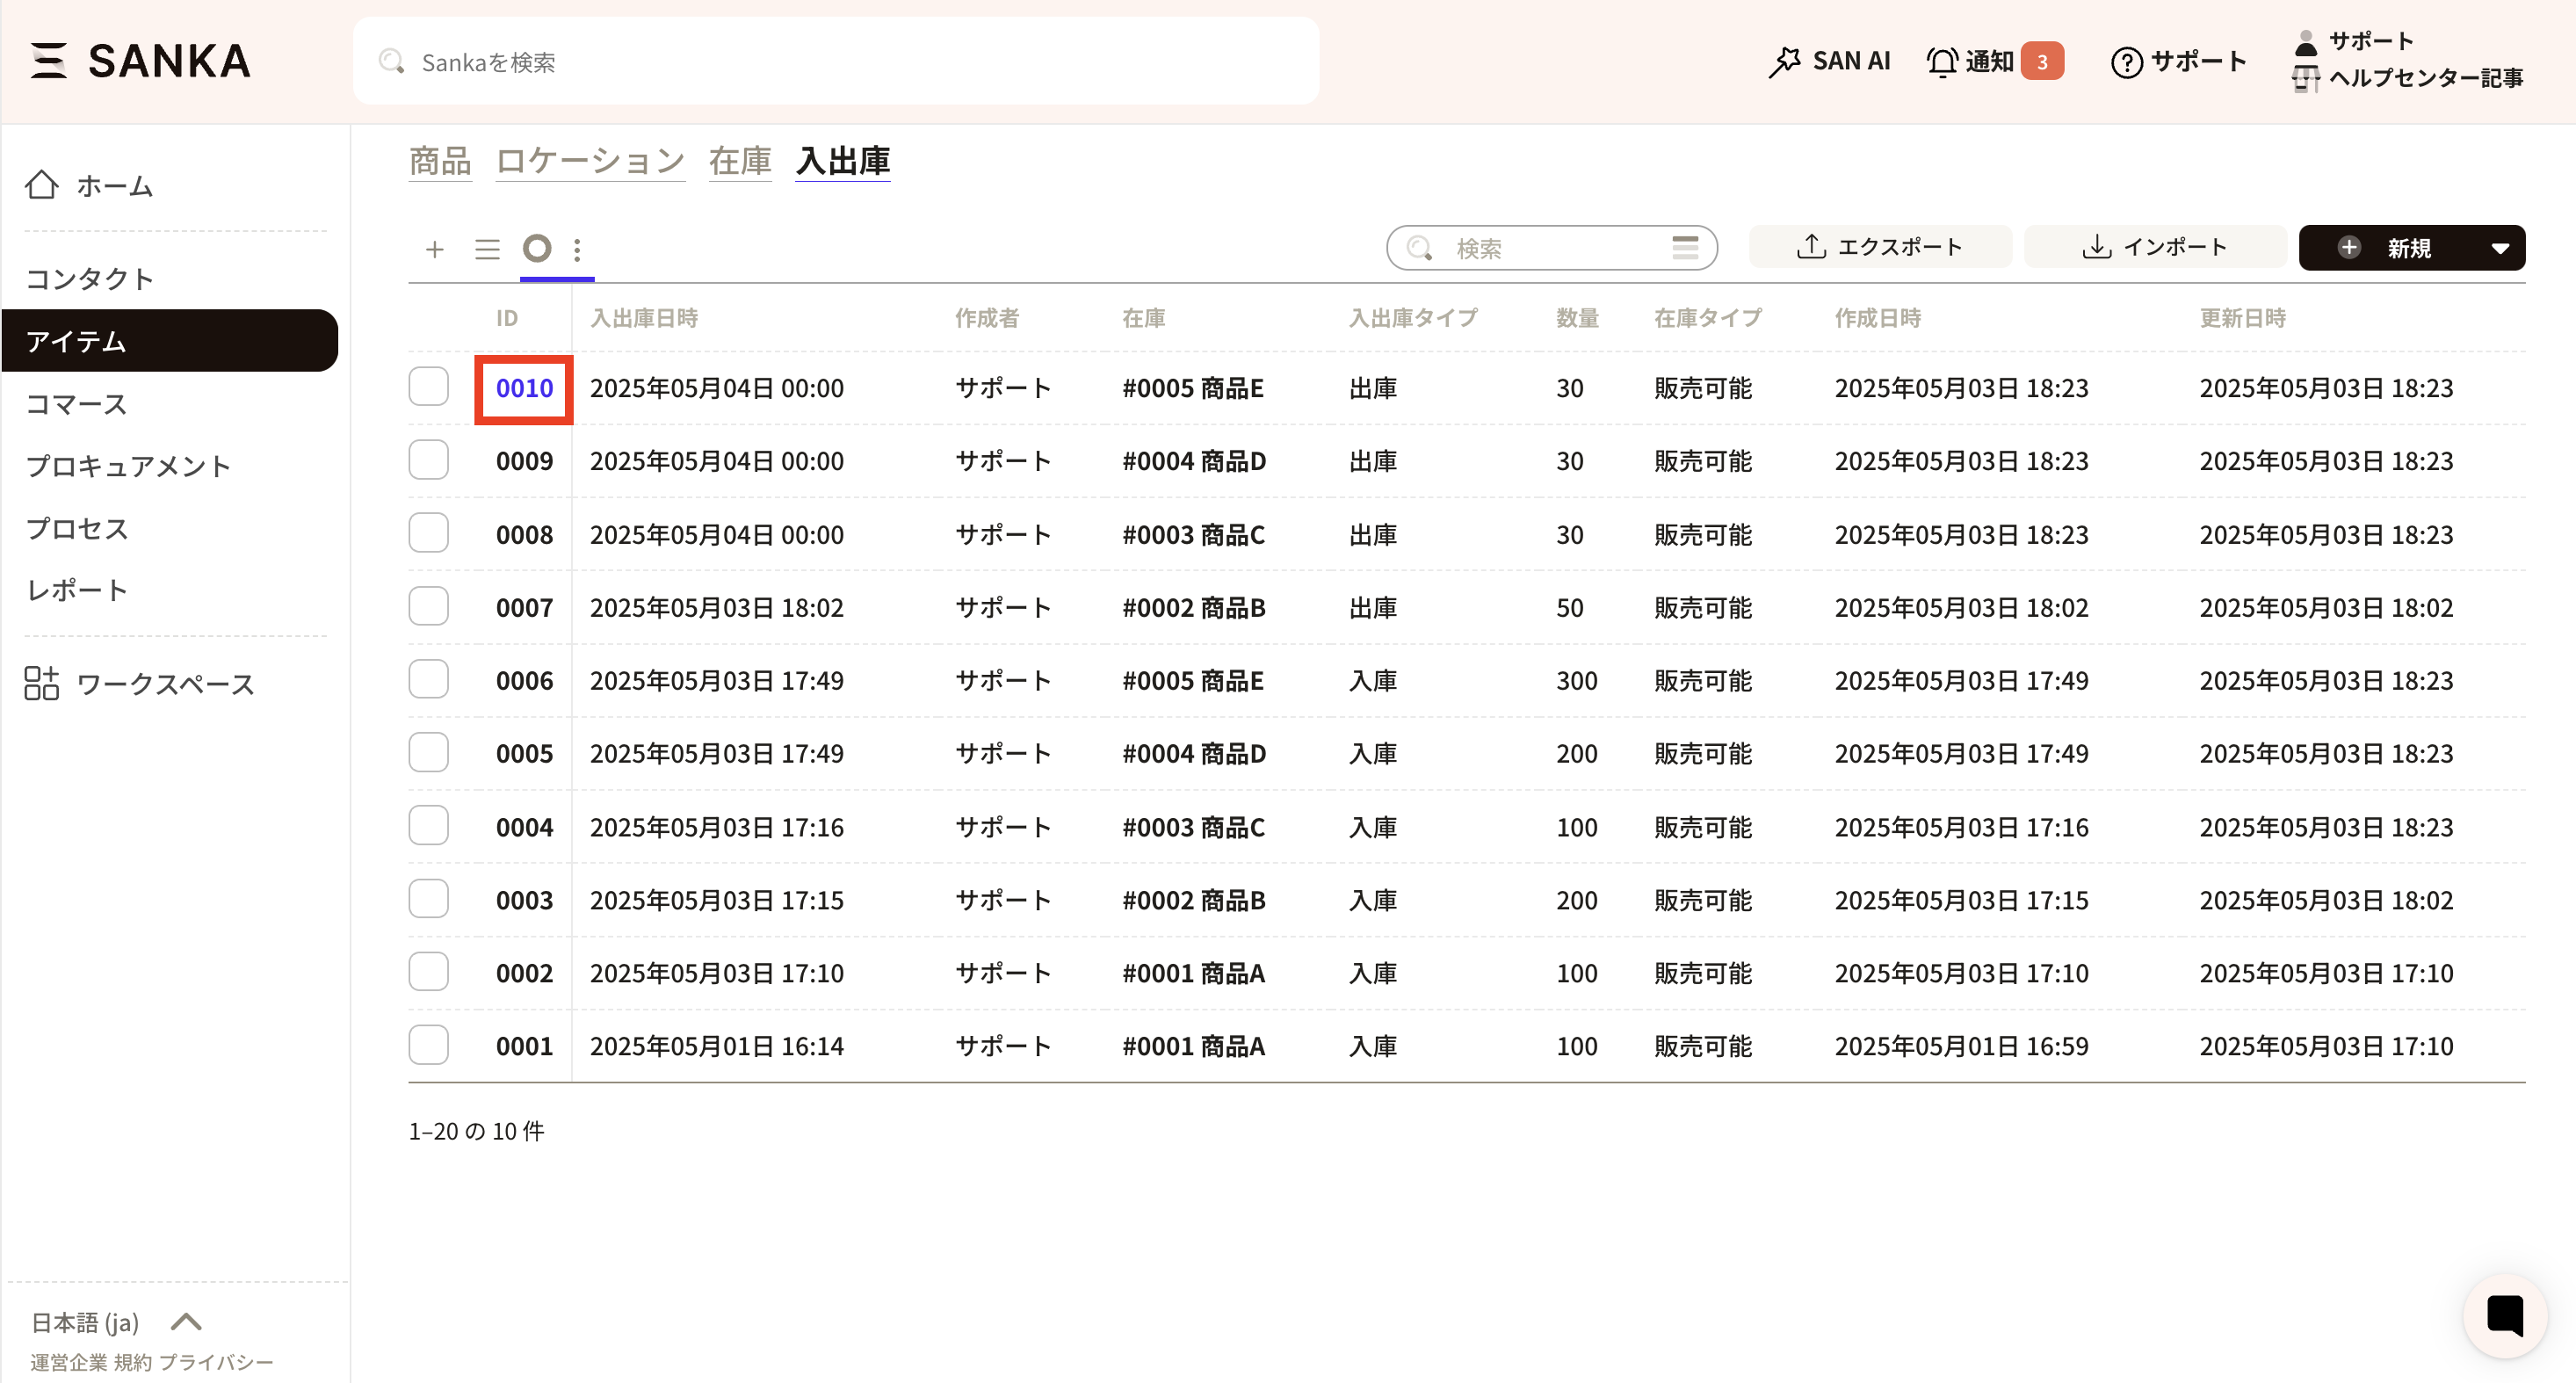Open record ID 0010 link
2576x1383 pixels.
tap(524, 388)
